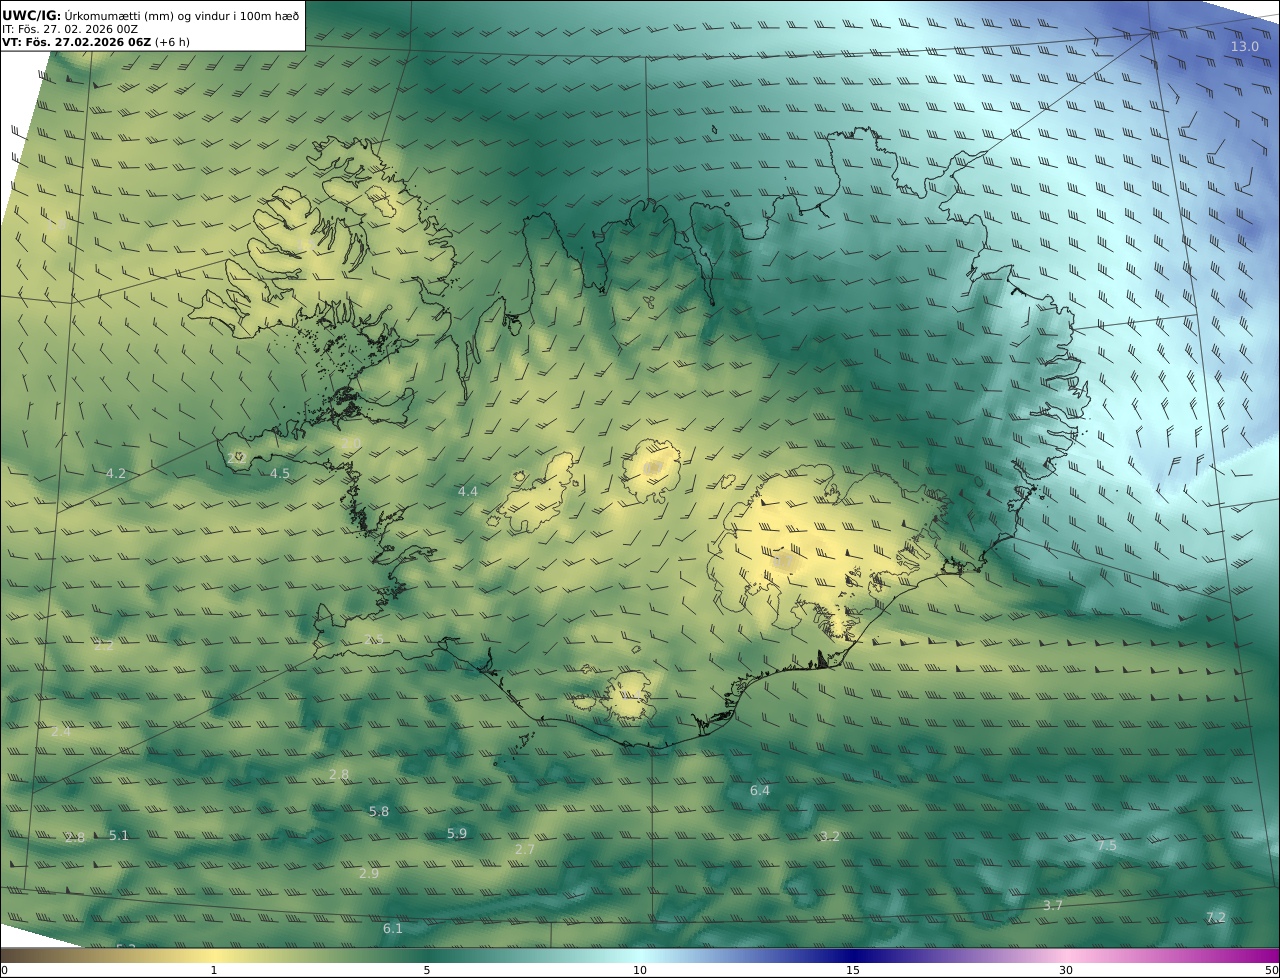Click the 2.4 value label
The height and width of the screenshot is (978, 1280).
61,731
